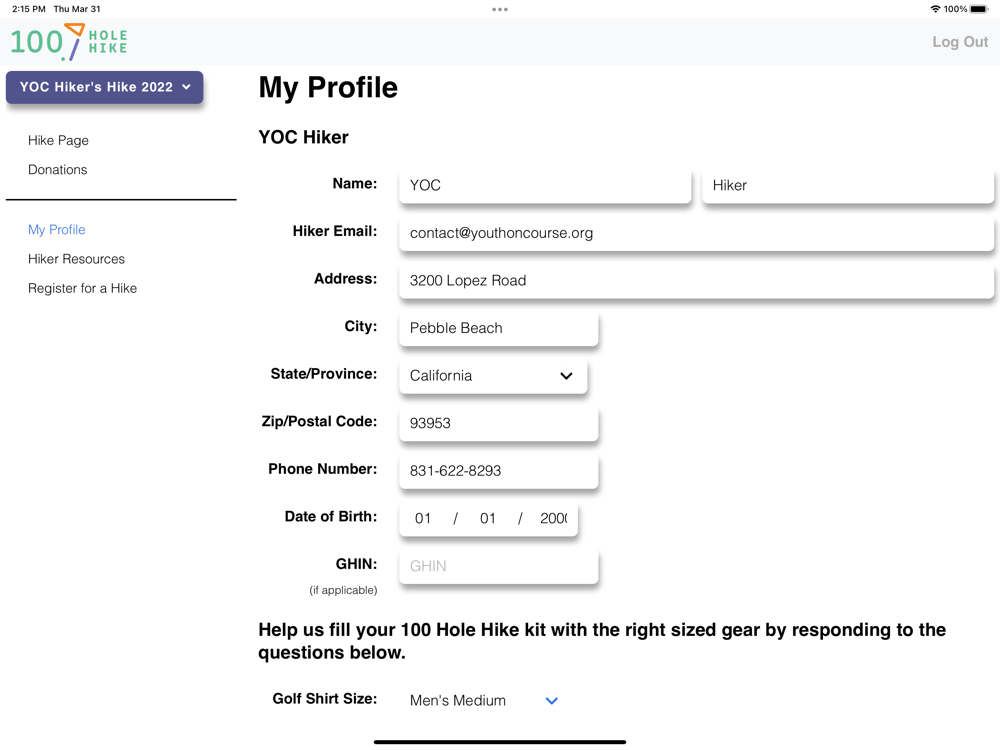Screen dimensions: 1000x750
Task: Click the last name field containing Hiker
Action: (x=848, y=185)
